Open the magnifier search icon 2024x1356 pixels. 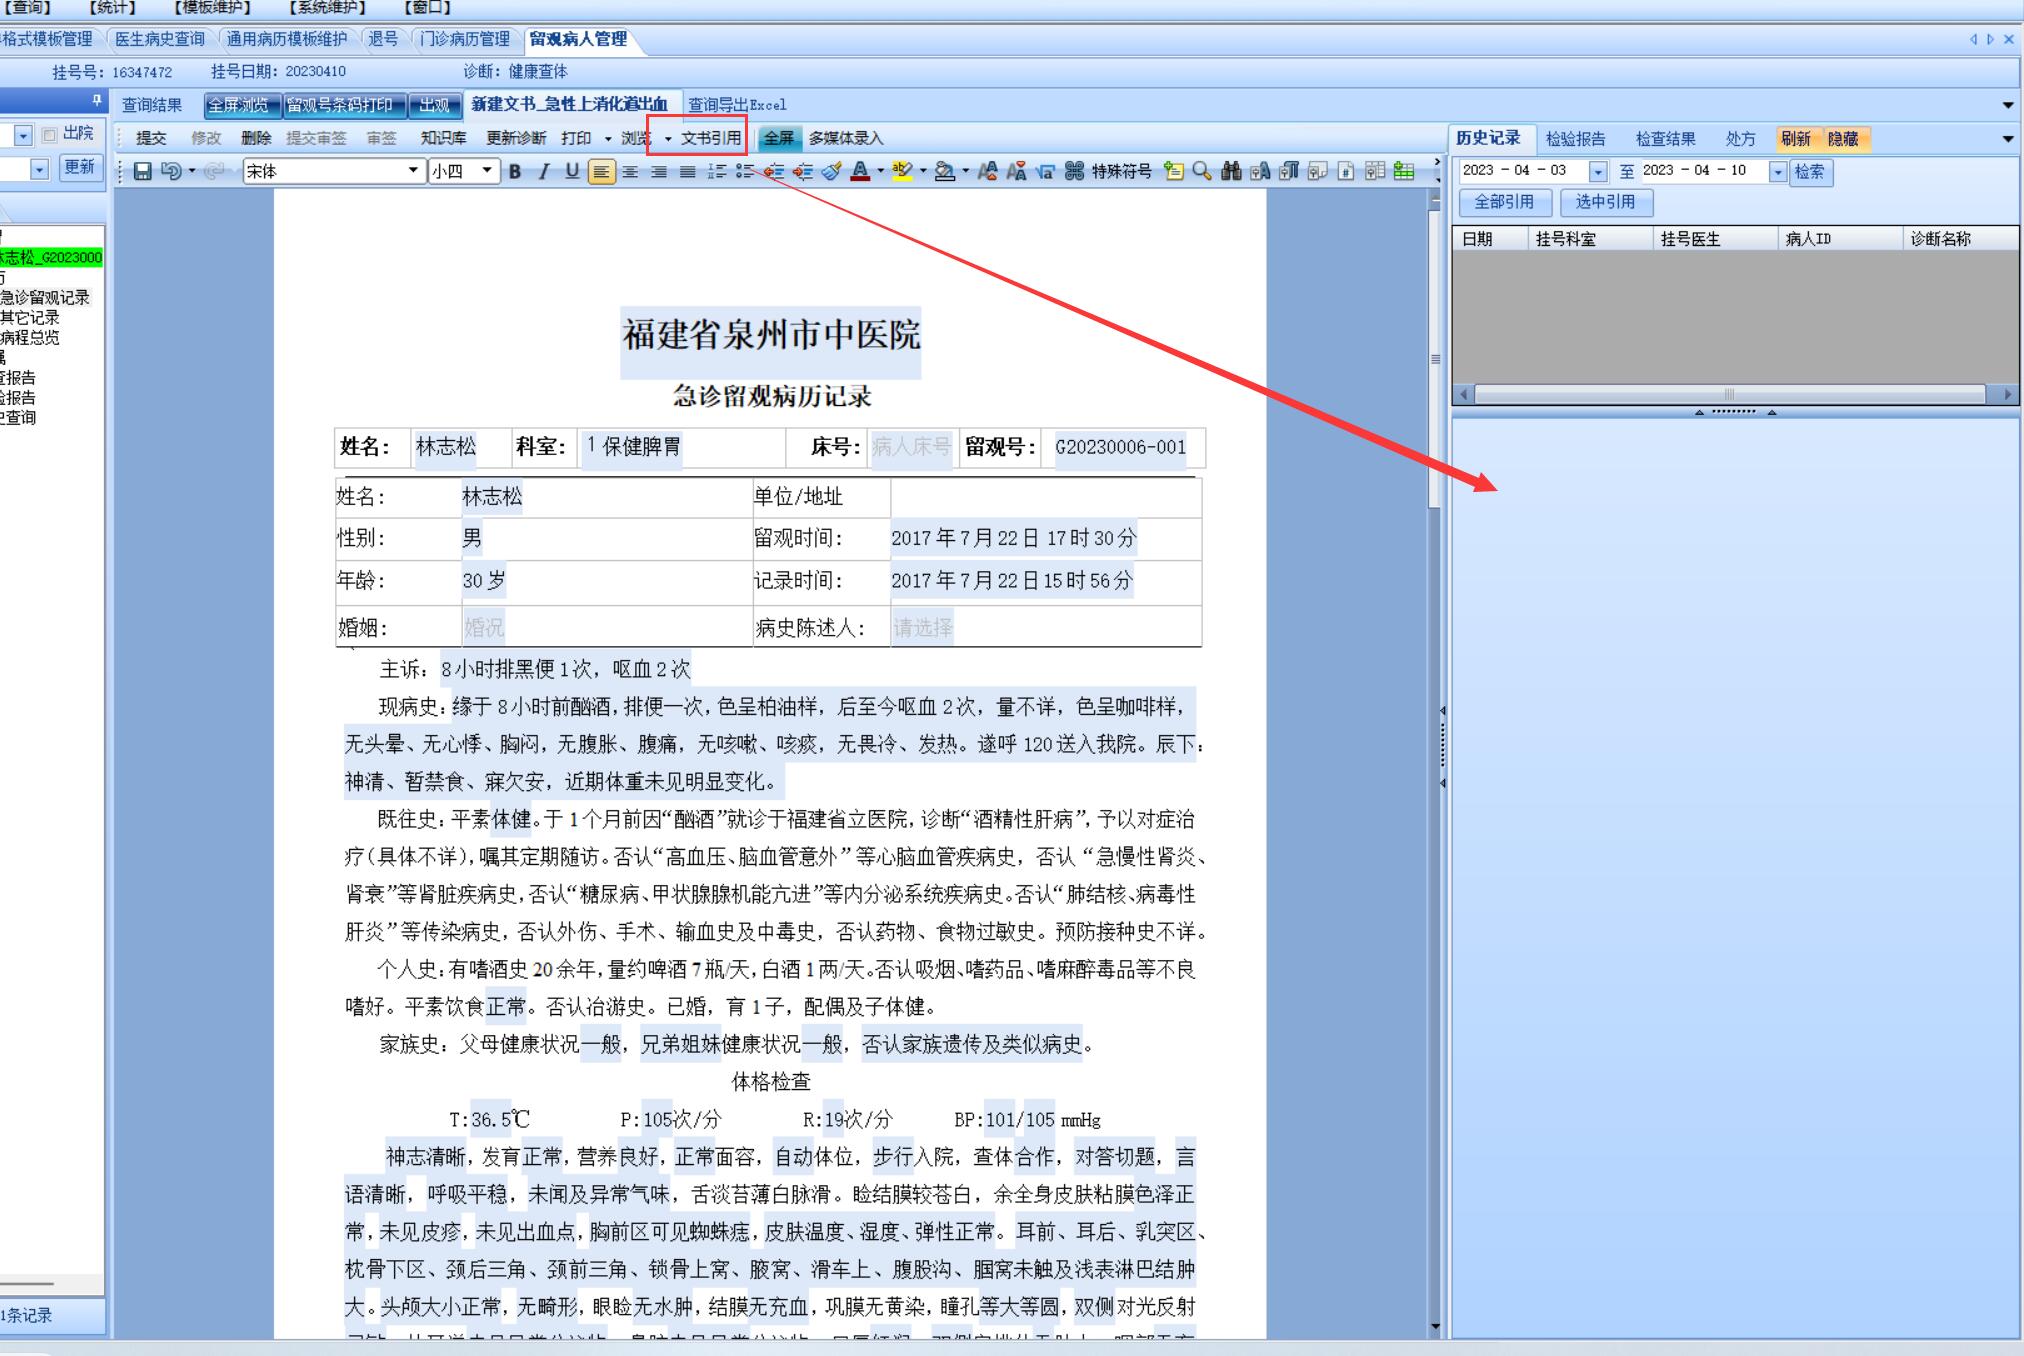1202,171
